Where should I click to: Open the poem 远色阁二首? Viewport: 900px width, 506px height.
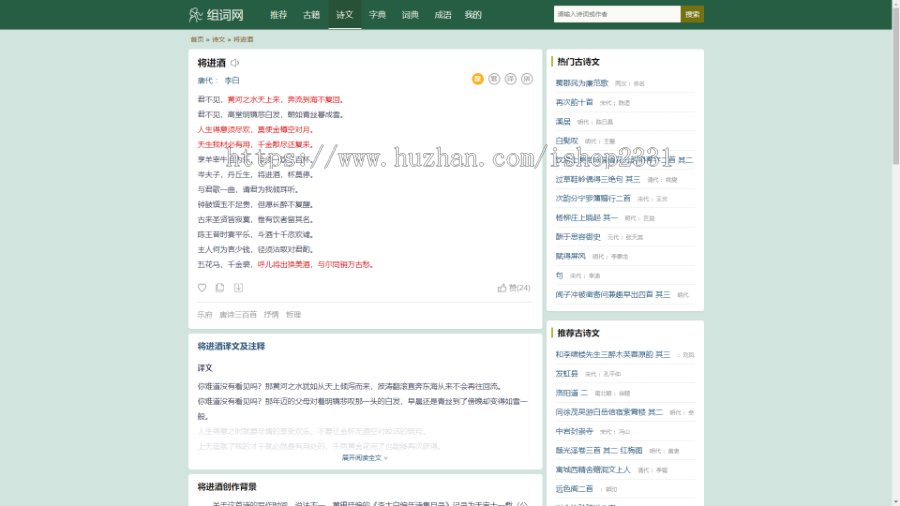[x=574, y=489]
